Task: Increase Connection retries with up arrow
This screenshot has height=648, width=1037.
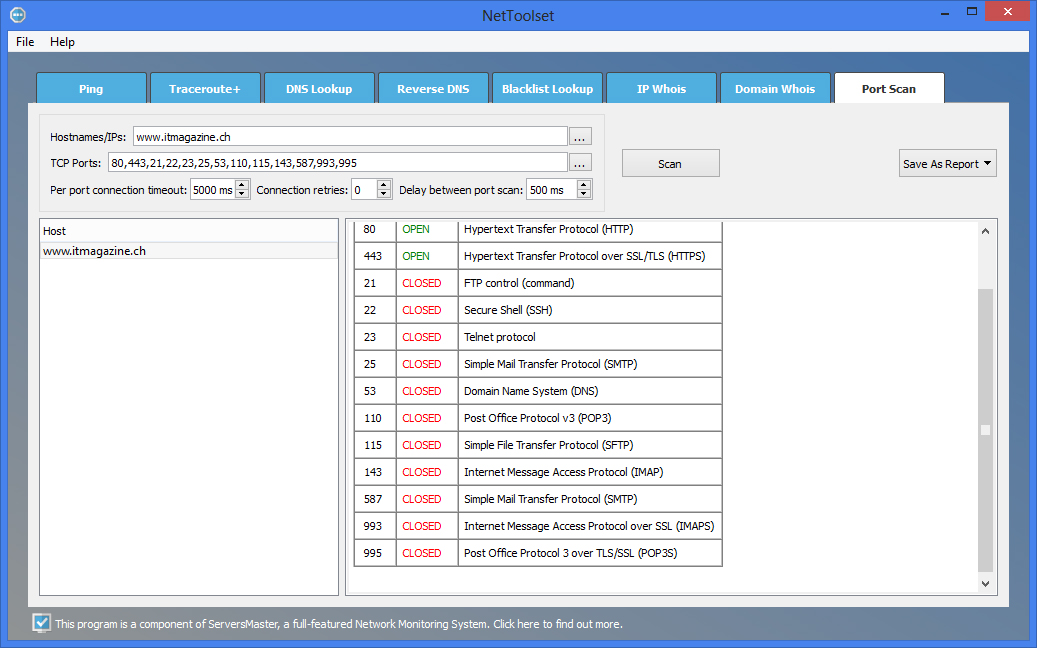Action: (384, 185)
